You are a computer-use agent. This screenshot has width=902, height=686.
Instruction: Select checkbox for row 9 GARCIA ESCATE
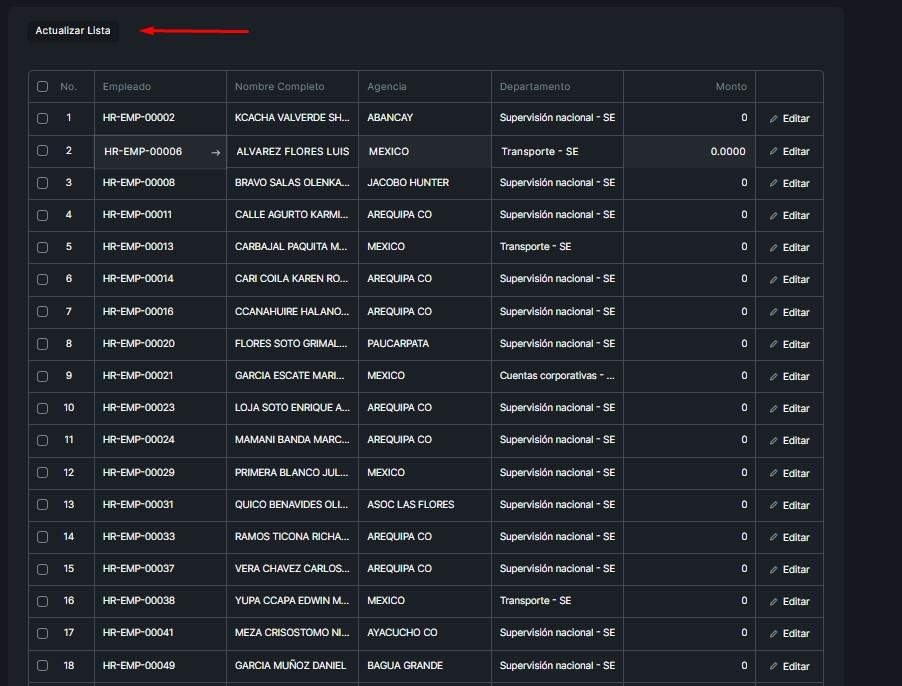(42, 376)
